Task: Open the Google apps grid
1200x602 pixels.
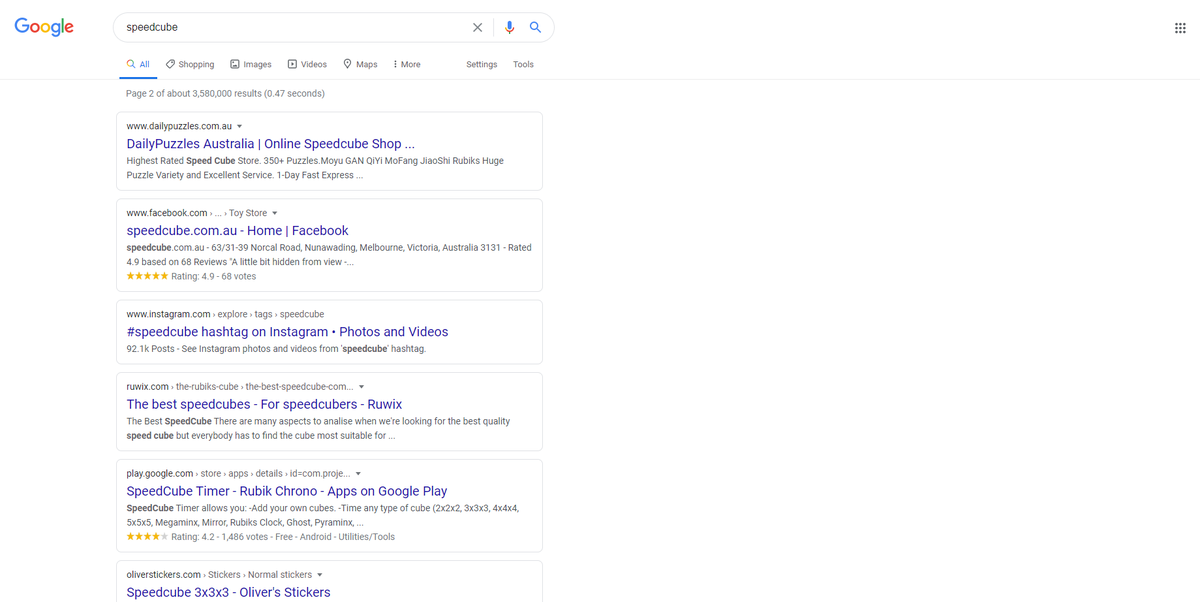Action: pyautogui.click(x=1180, y=28)
